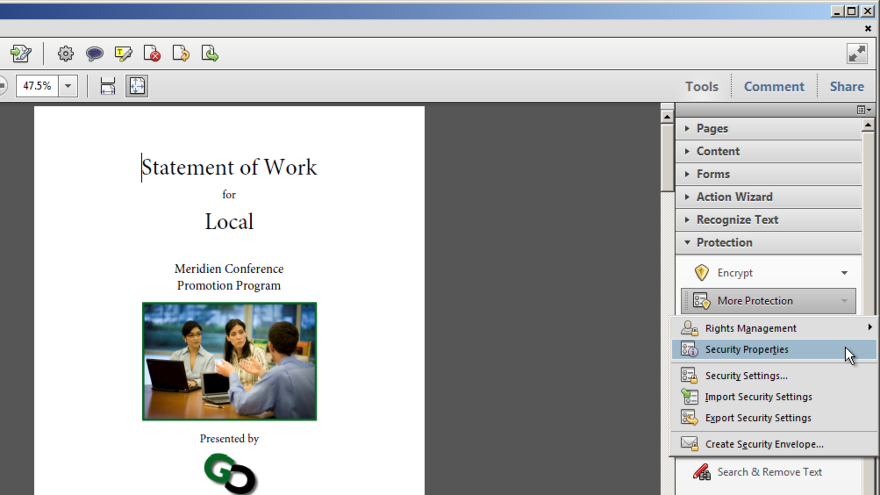Viewport: 880px width, 495px height.
Task: Click document scrollbar up arrow
Action: pos(667,117)
